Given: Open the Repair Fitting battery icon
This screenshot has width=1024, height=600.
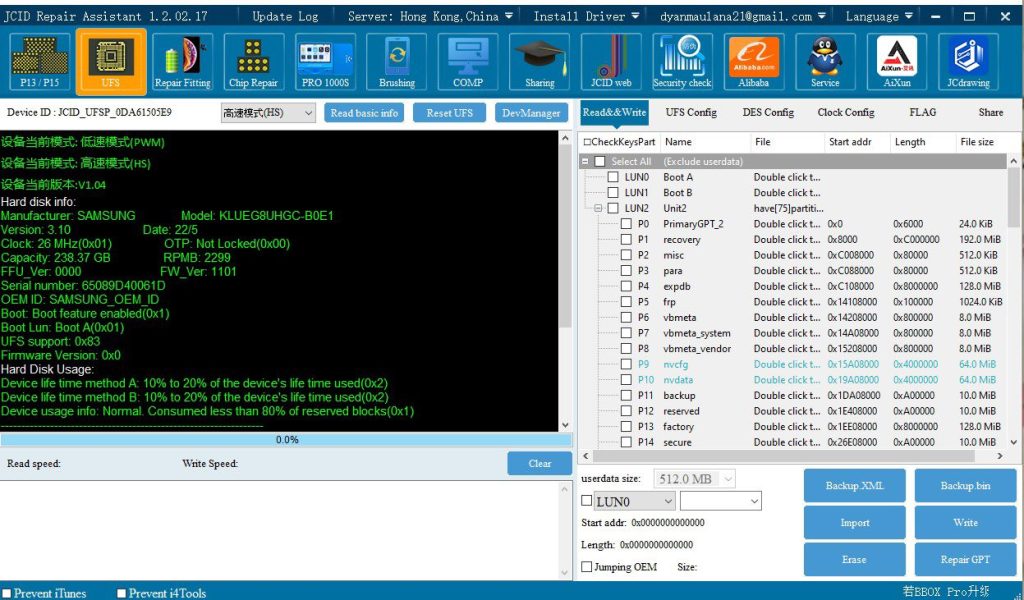Looking at the screenshot, I should (x=182, y=61).
